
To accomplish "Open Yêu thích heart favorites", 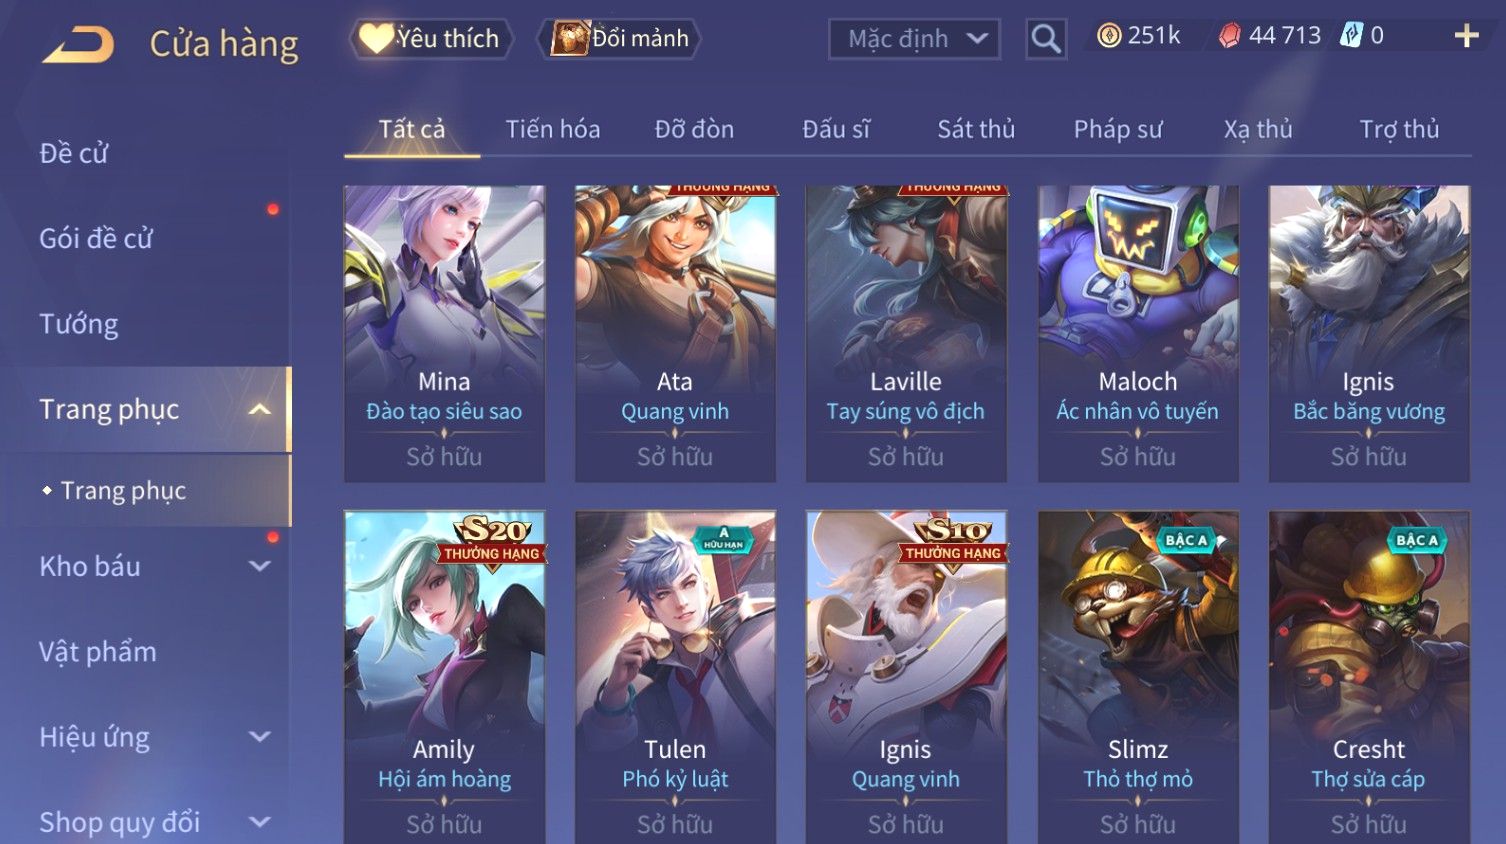I will point(430,38).
